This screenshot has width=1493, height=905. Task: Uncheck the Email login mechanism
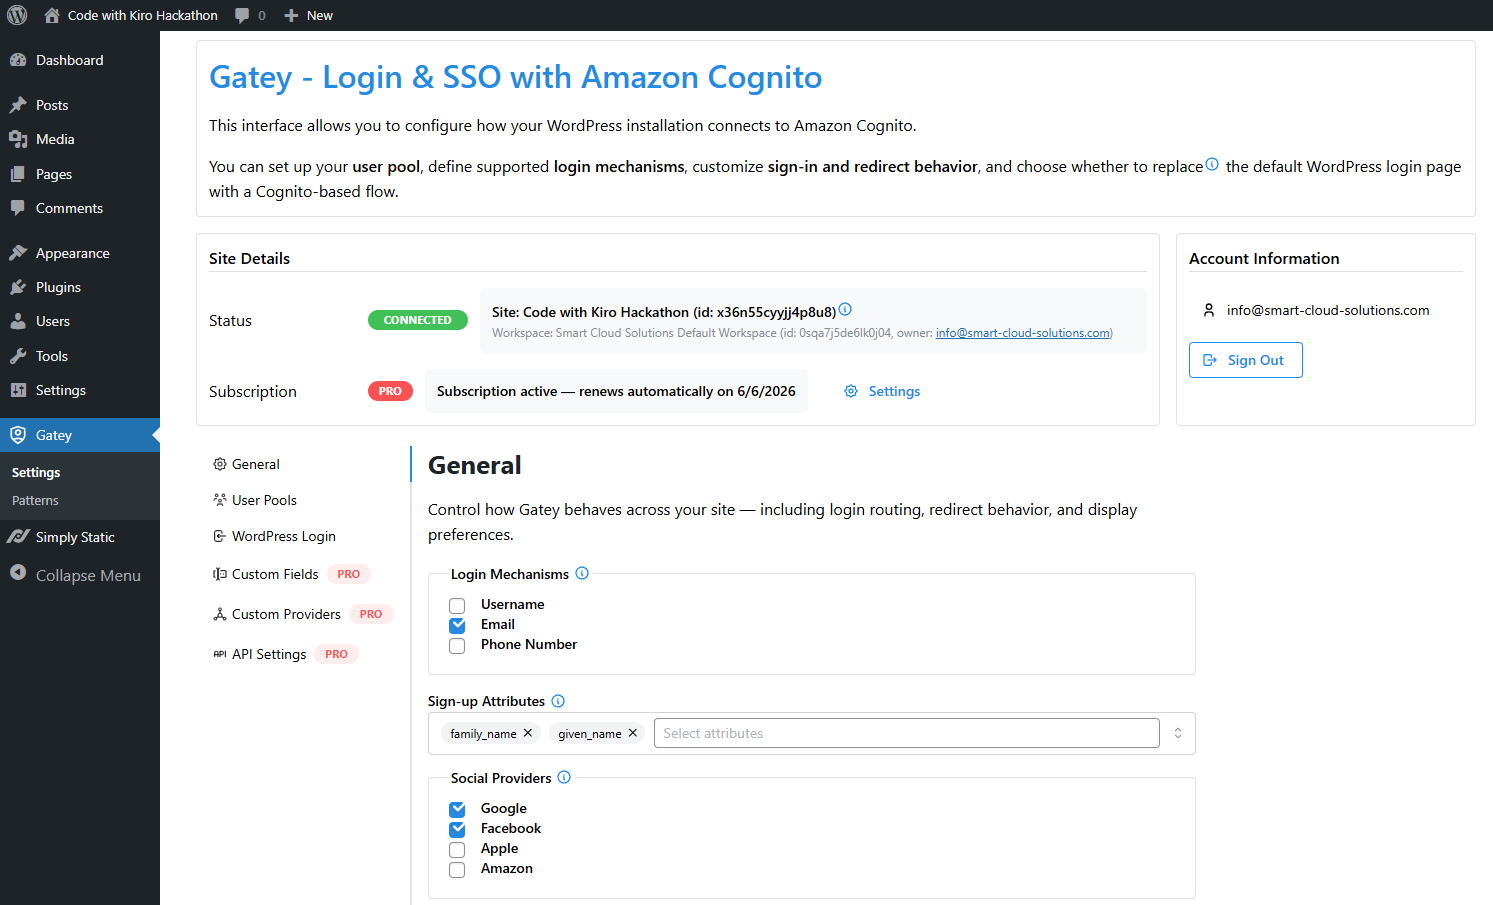(x=457, y=626)
